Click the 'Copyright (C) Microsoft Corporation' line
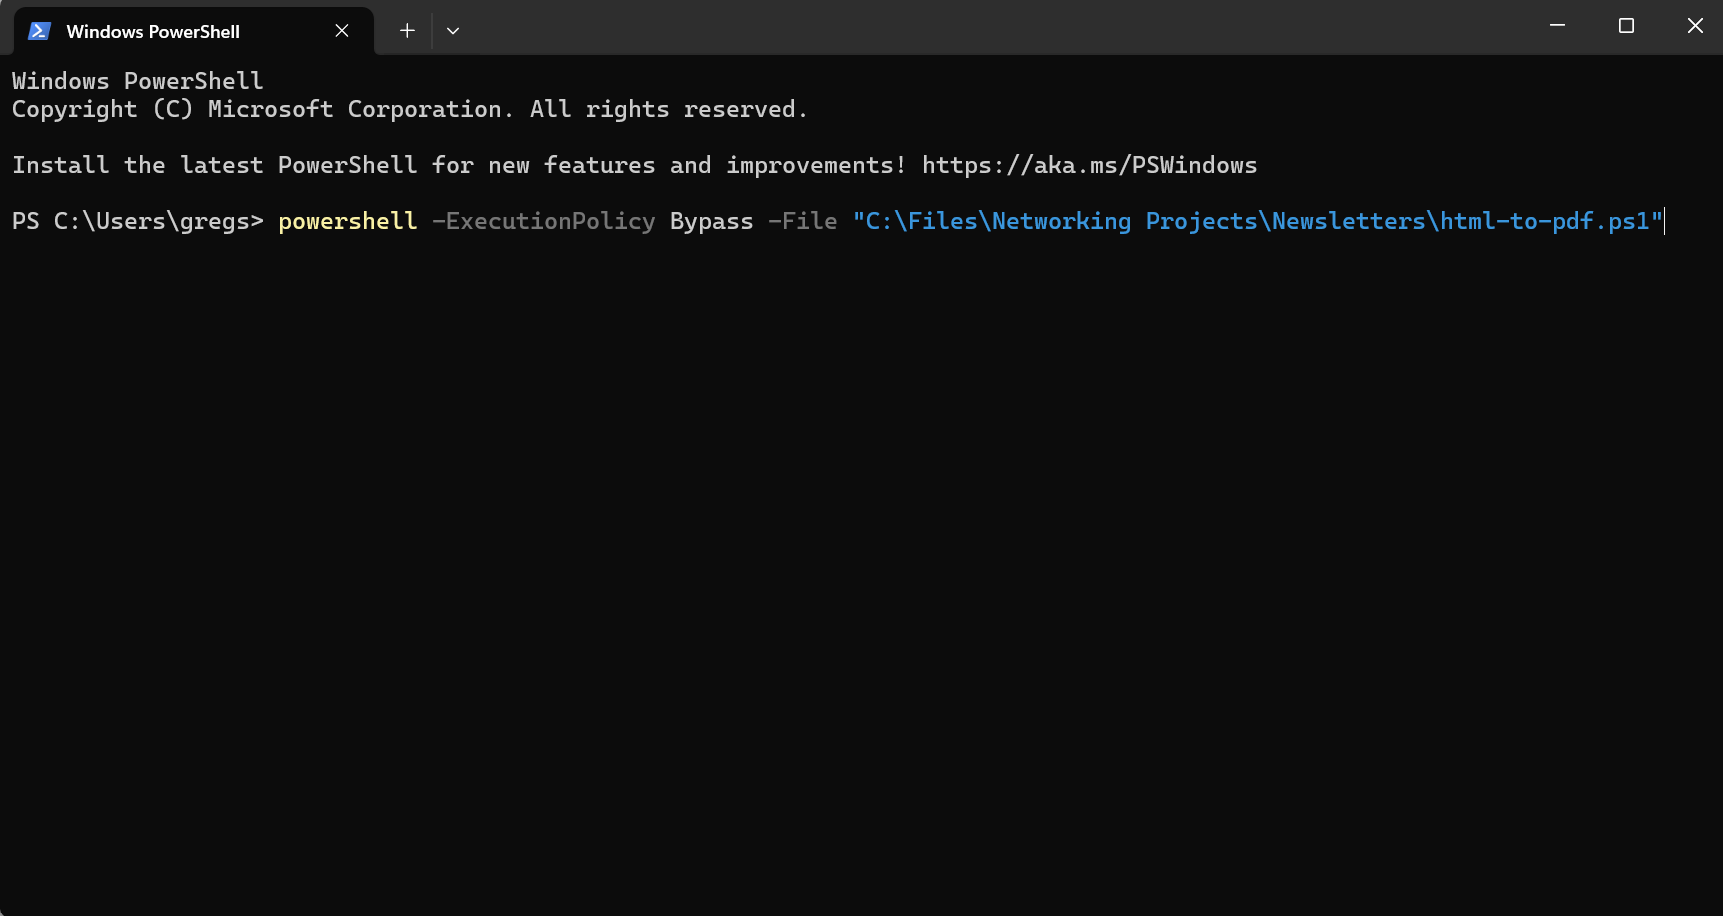The height and width of the screenshot is (916, 1723). point(409,109)
